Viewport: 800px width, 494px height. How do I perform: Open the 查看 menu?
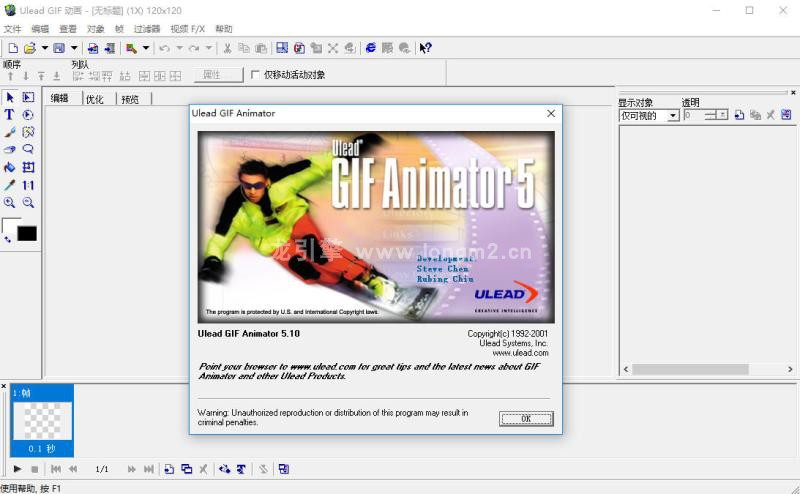[x=67, y=29]
